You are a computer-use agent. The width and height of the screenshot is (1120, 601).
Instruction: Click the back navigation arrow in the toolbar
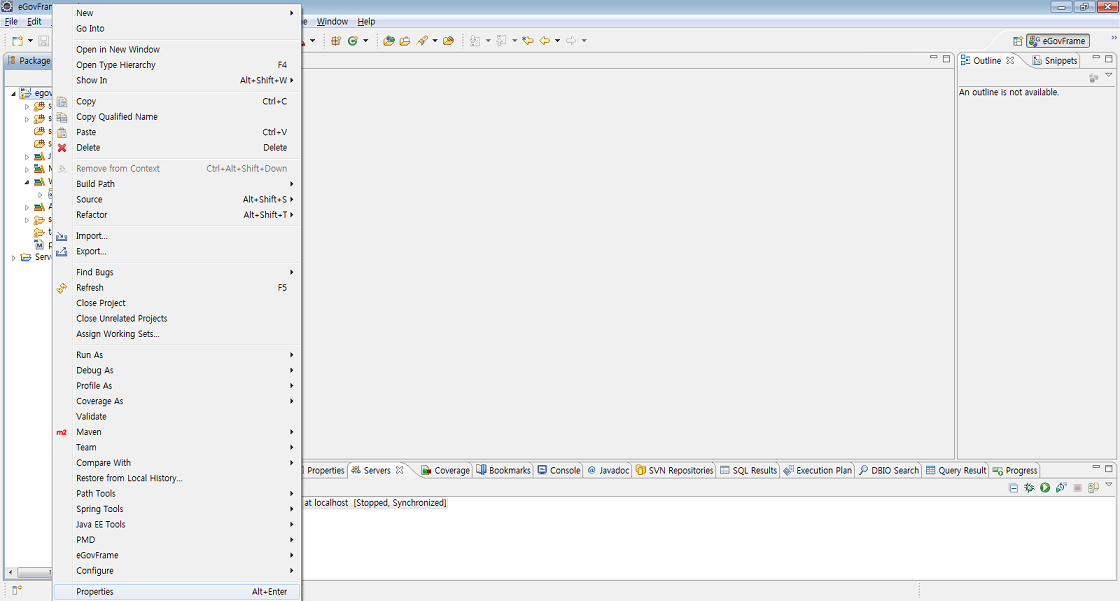545,41
